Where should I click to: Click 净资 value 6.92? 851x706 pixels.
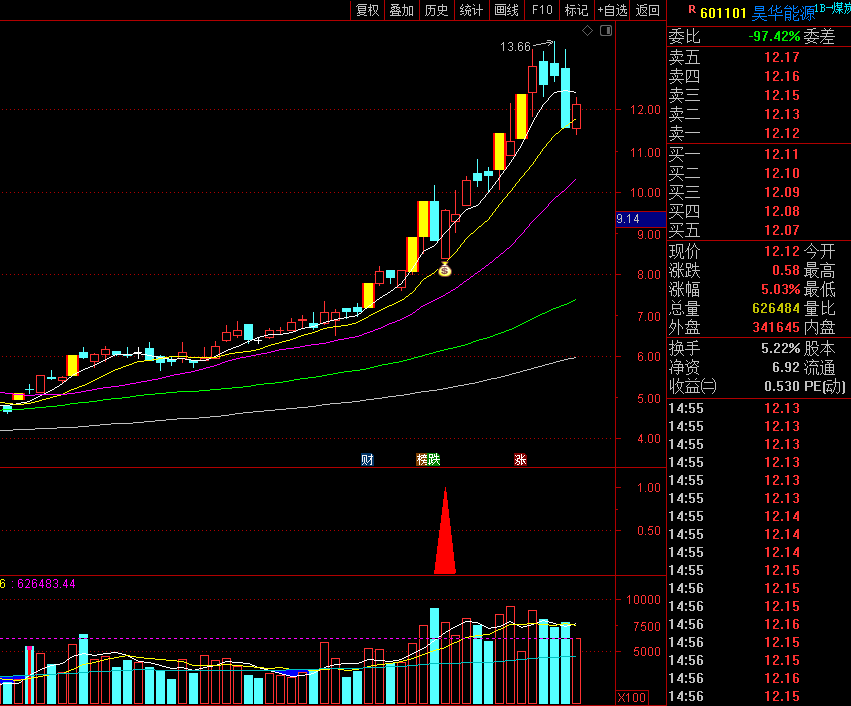(x=785, y=367)
